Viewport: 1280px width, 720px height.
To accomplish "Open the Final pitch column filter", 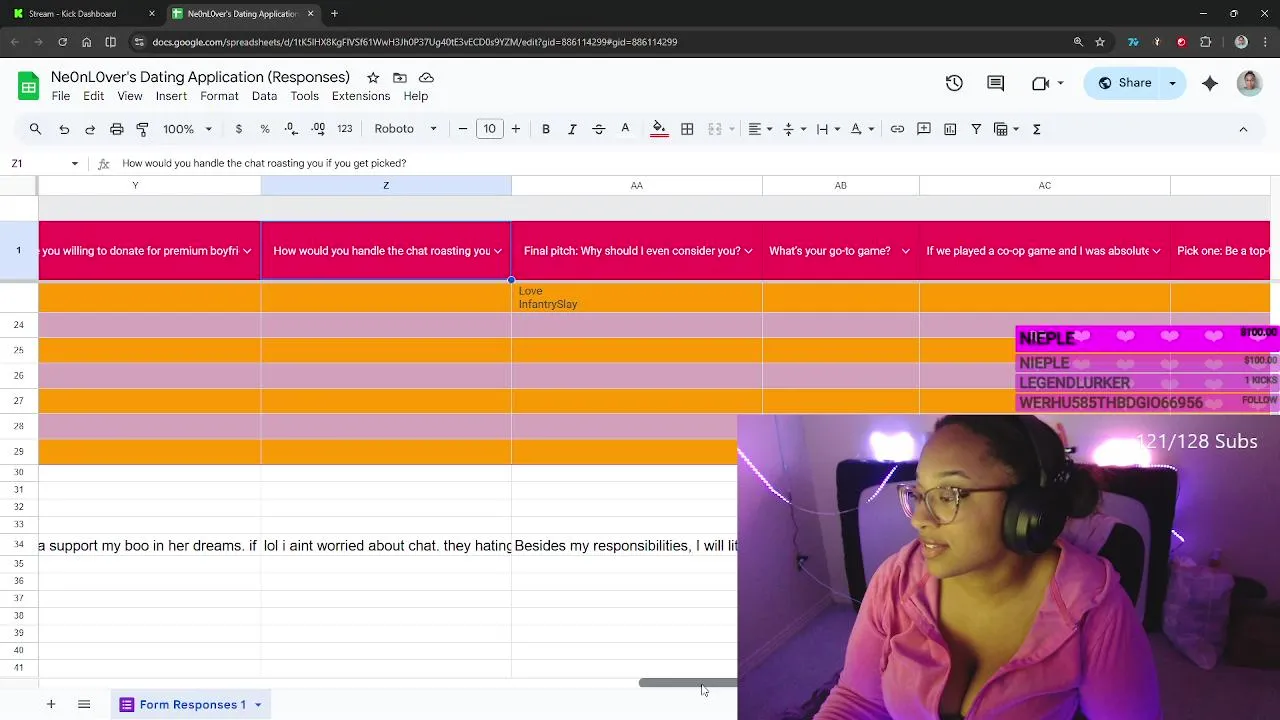I will coord(748,251).
